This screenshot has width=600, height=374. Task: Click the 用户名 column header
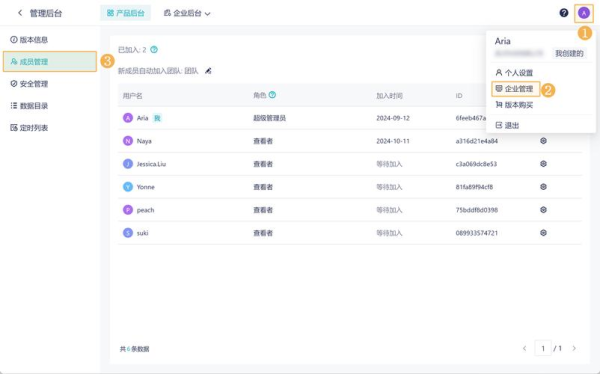pyautogui.click(x=132, y=96)
